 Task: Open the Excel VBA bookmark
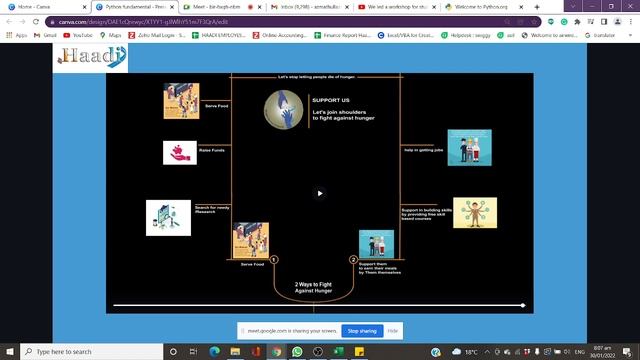(406, 36)
